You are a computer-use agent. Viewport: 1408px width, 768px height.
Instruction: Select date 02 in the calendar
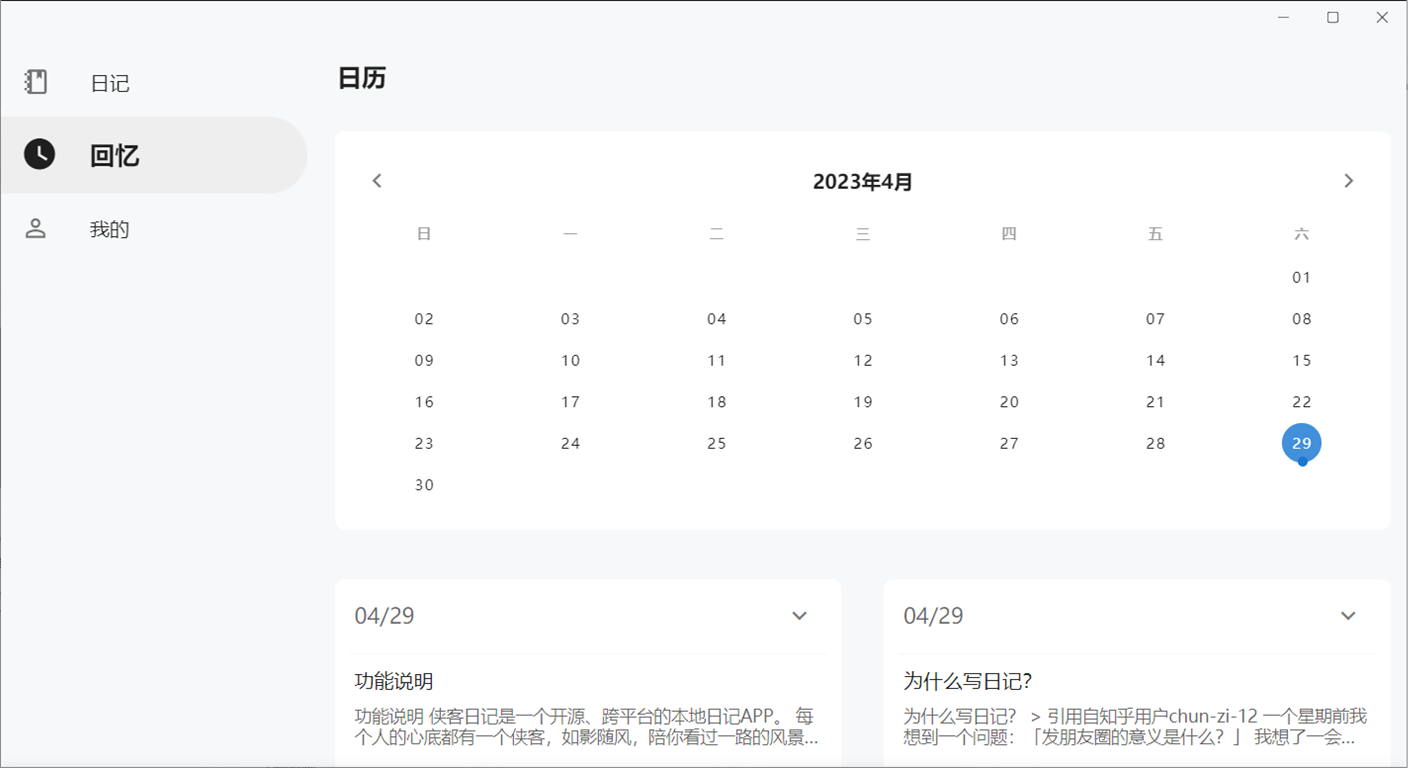424,319
